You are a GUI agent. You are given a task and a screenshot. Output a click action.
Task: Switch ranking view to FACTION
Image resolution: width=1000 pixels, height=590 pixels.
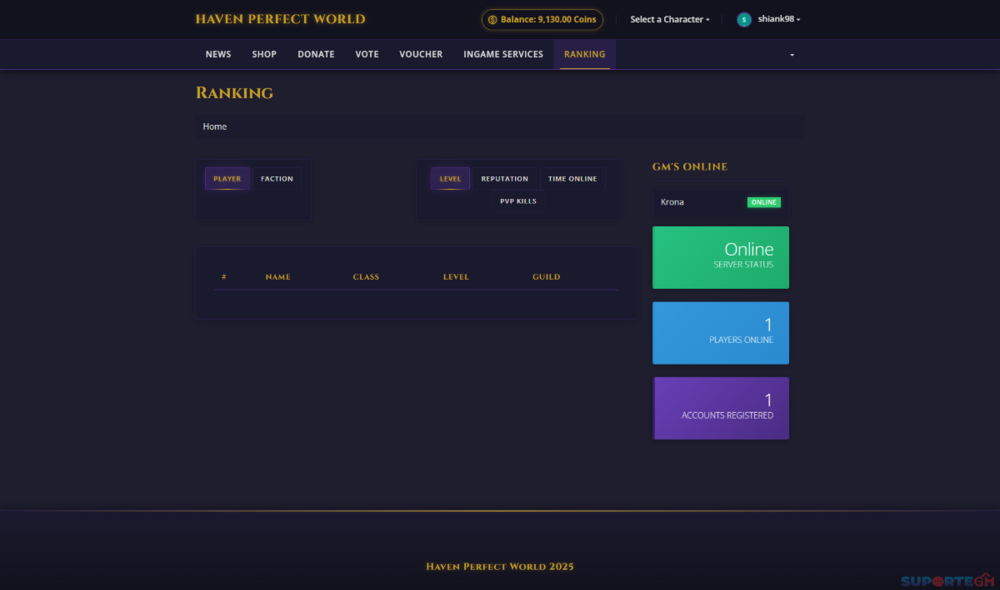tap(276, 178)
